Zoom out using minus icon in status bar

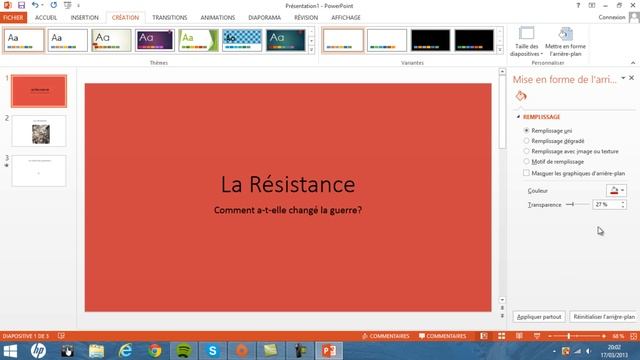pyautogui.click(x=550, y=336)
